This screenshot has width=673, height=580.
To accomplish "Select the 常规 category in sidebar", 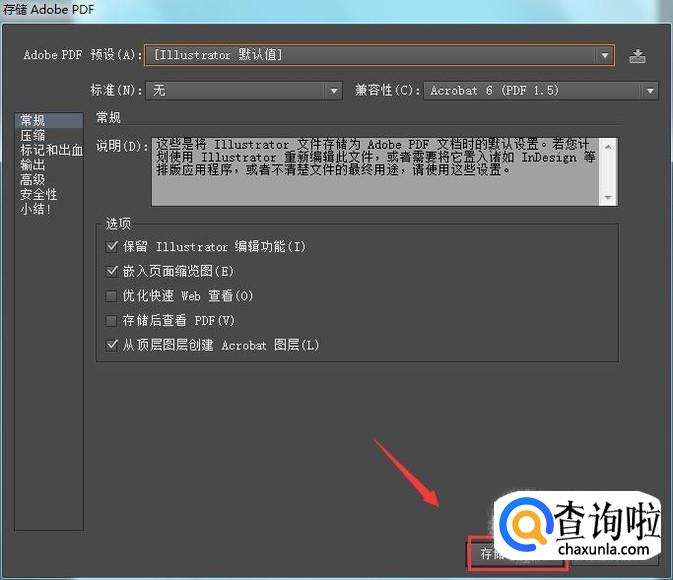I will pos(49,120).
